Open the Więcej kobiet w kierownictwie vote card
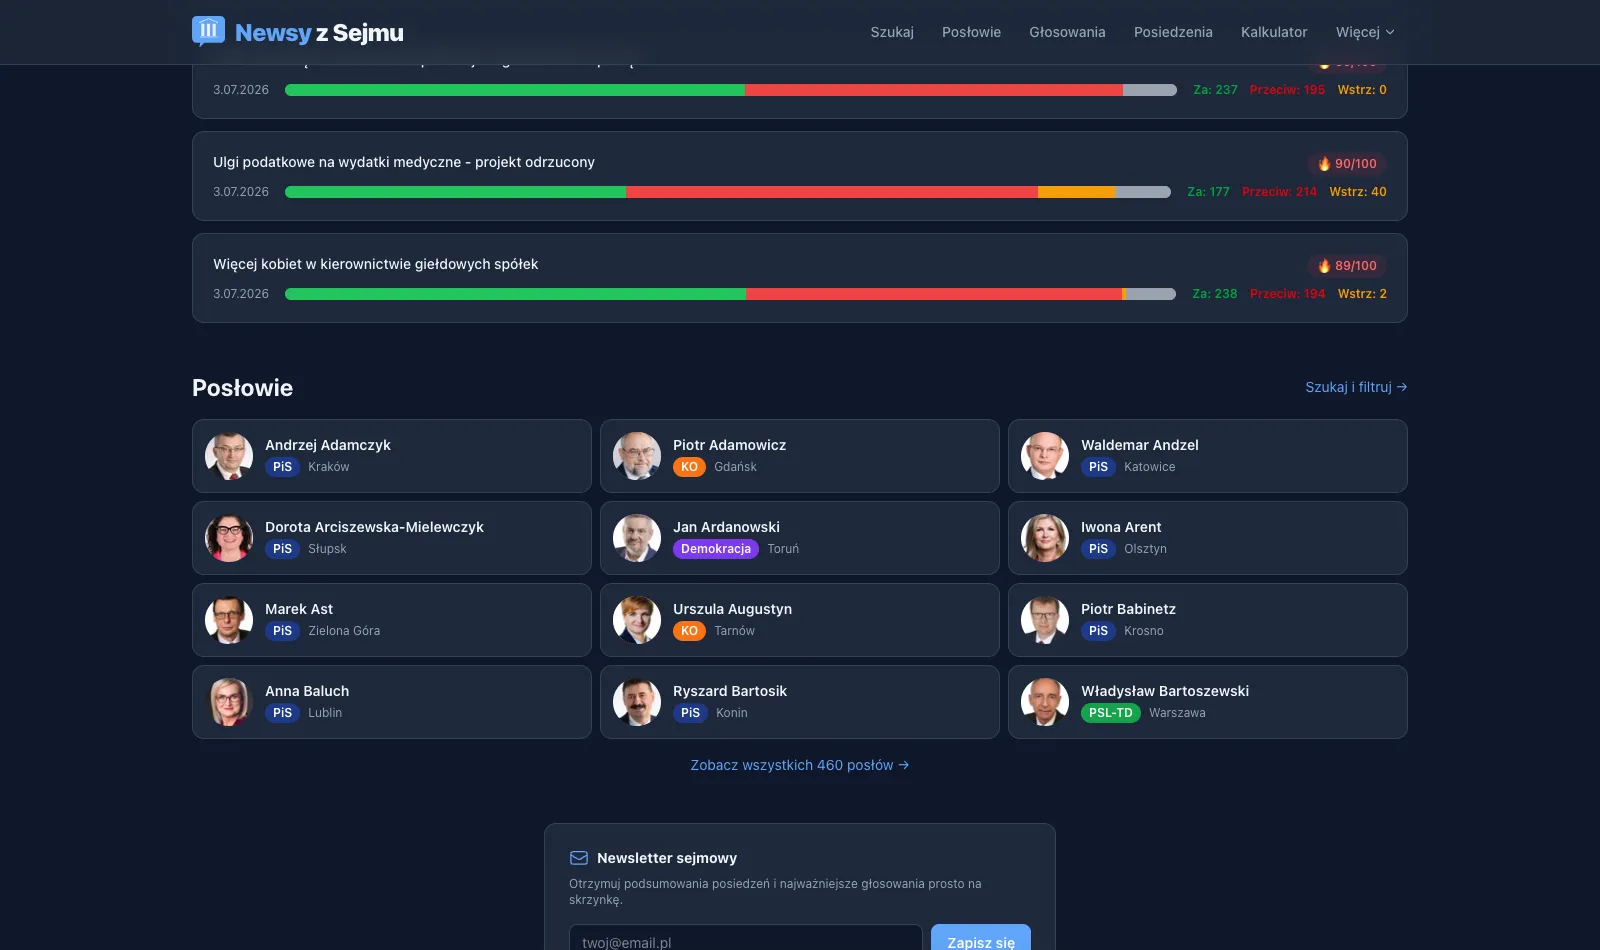Screen dimensions: 1600x950 coord(800,278)
